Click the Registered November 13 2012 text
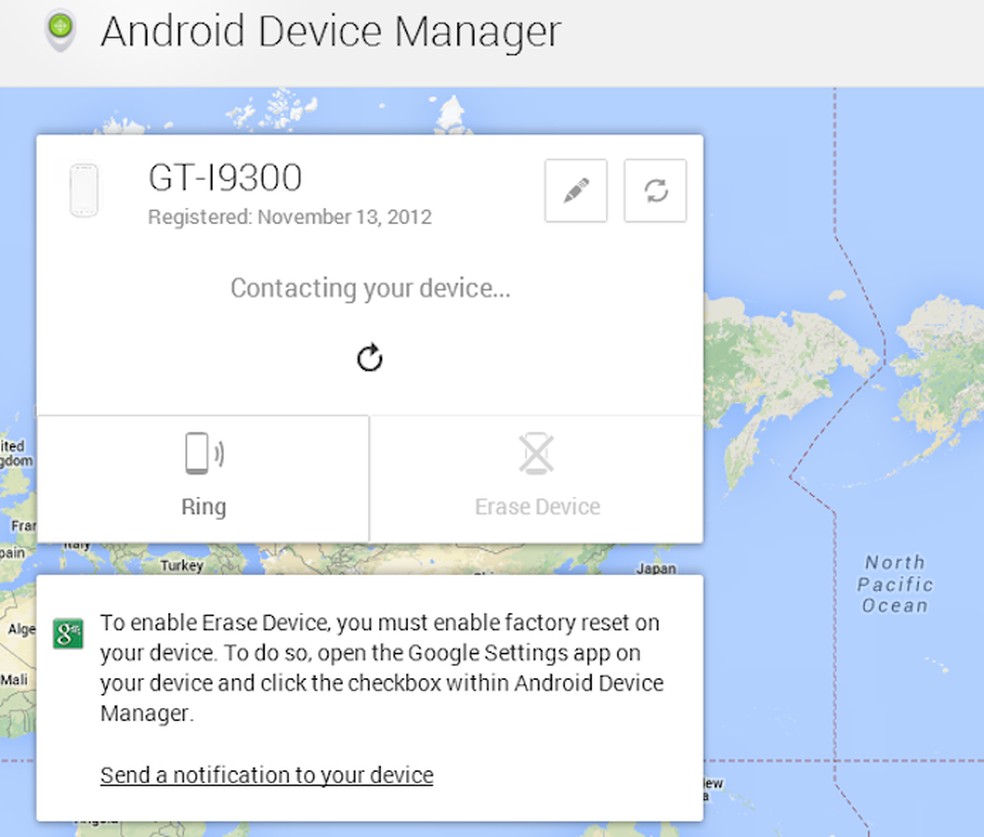 point(290,217)
